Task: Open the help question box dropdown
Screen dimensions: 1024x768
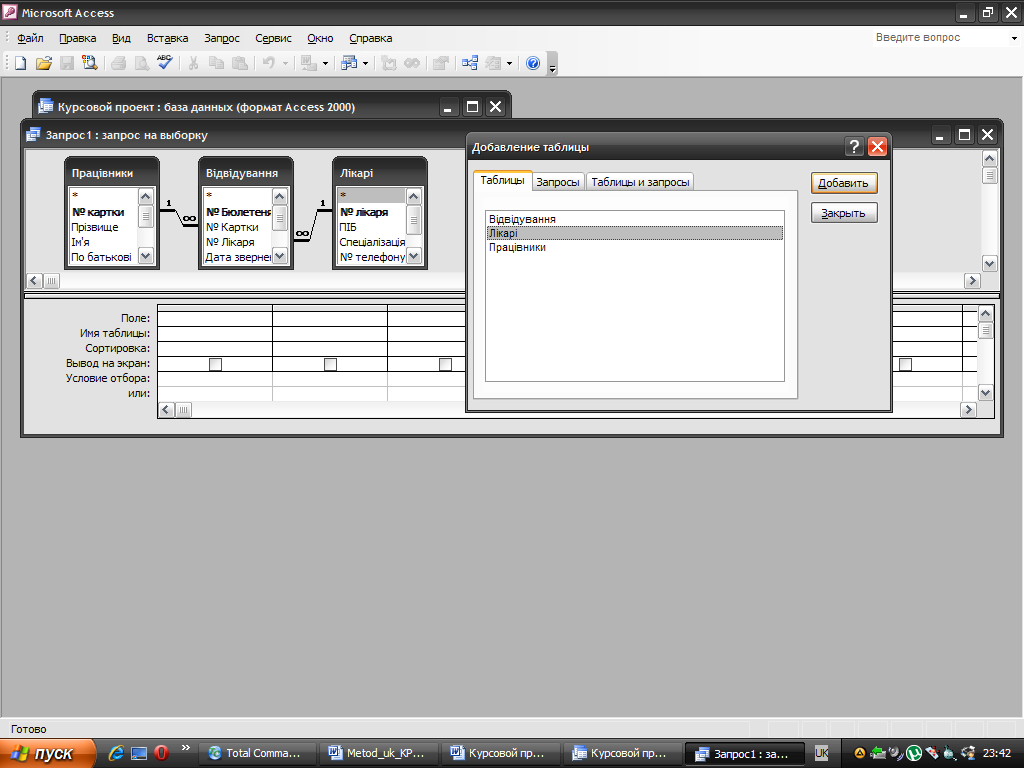Action: [1014, 38]
